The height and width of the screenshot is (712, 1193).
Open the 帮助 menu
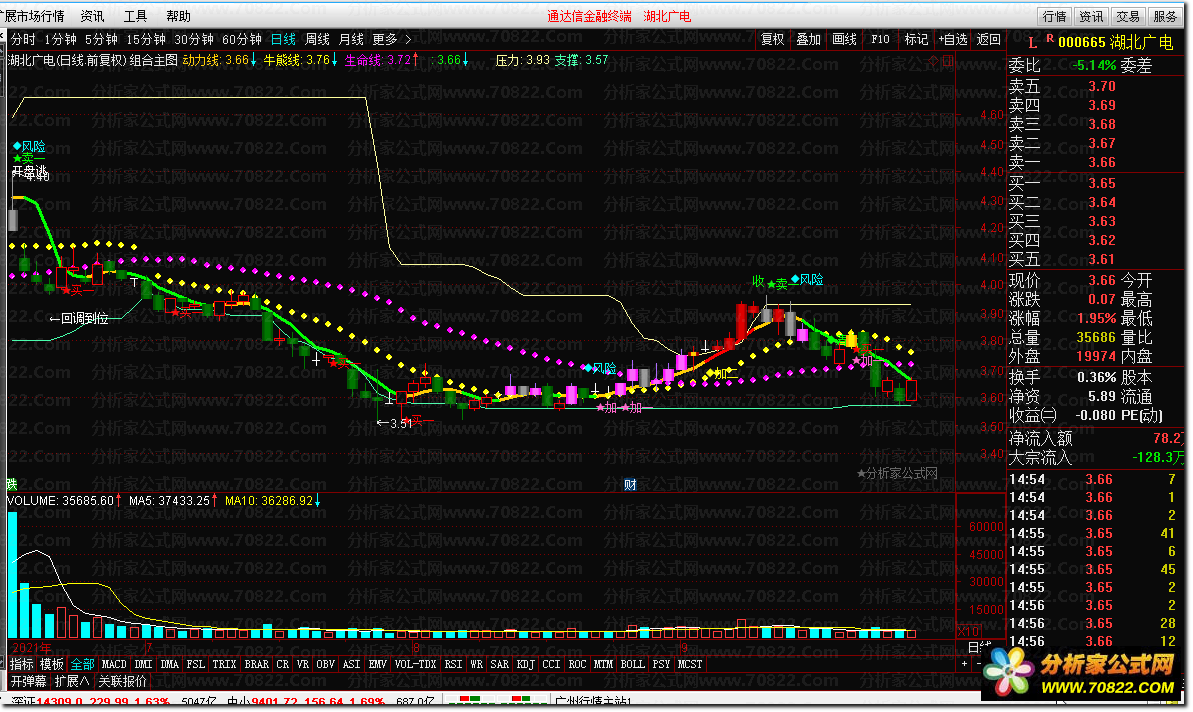tap(178, 16)
